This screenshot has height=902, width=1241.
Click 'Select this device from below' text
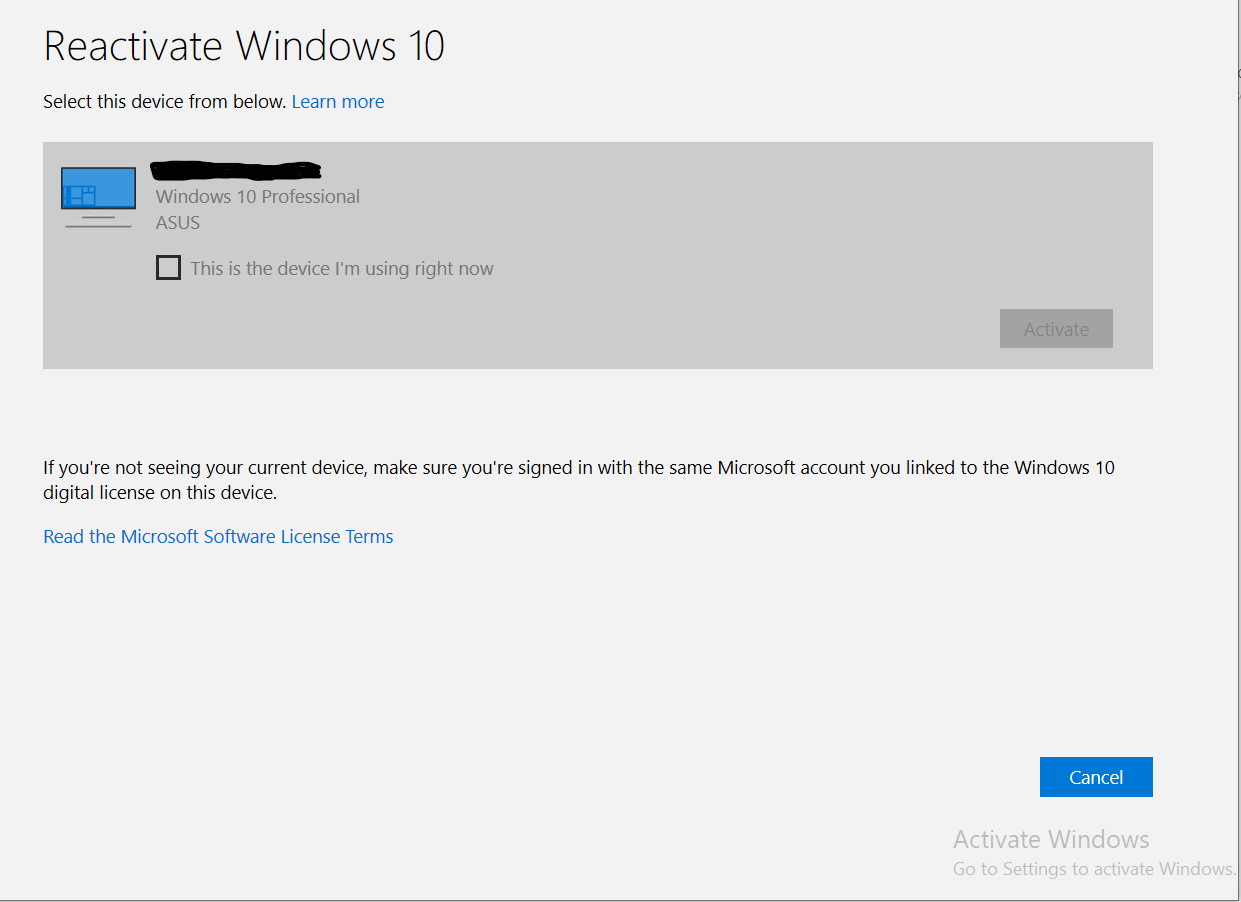pos(165,101)
